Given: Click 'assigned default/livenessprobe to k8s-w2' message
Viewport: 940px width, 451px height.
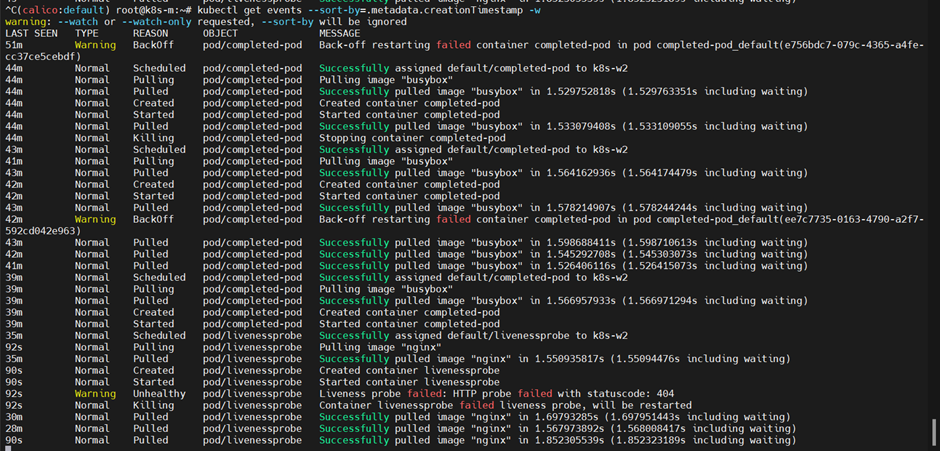Looking at the screenshot, I should (x=474, y=335).
